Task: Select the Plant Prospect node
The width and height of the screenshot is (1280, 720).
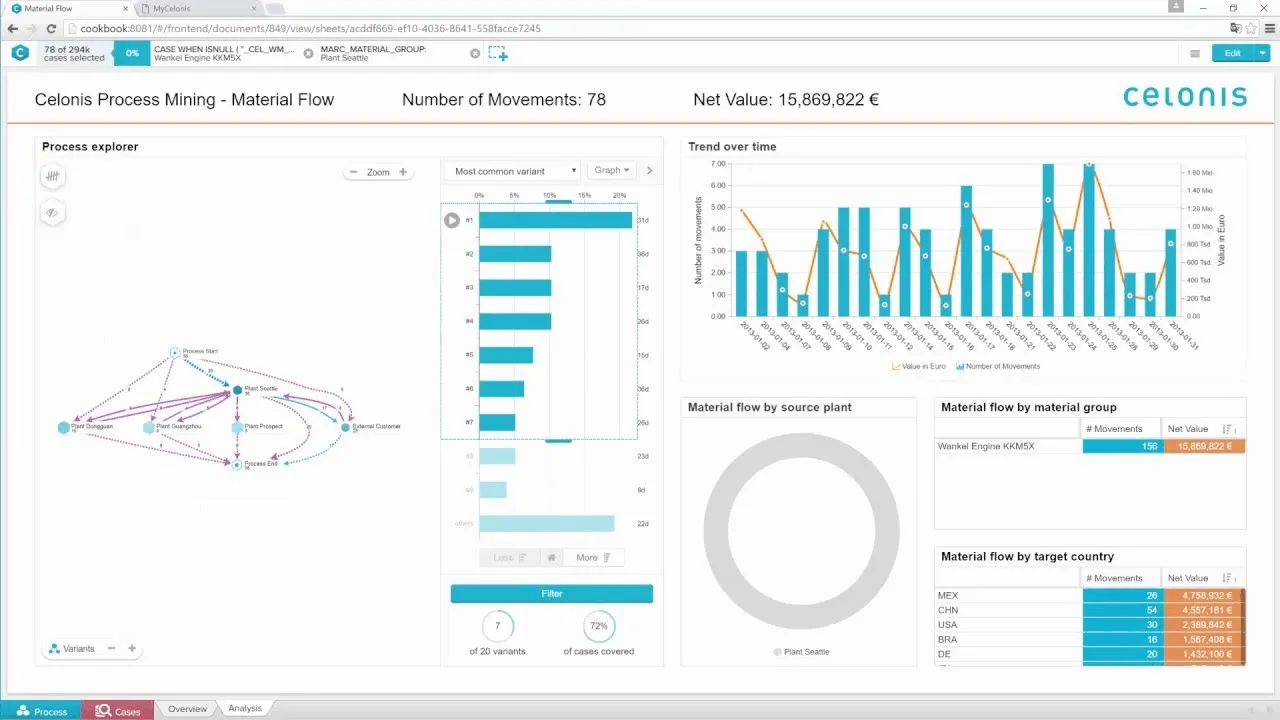Action: coord(237,427)
